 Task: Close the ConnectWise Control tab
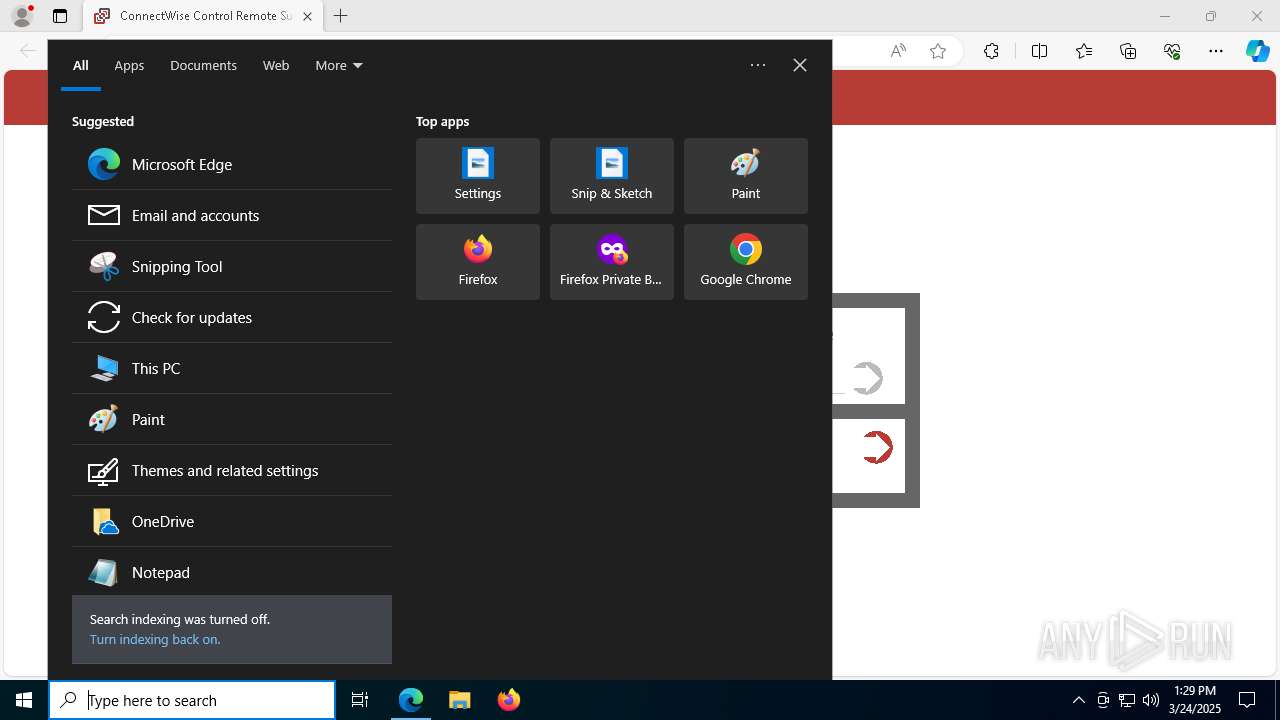point(307,16)
